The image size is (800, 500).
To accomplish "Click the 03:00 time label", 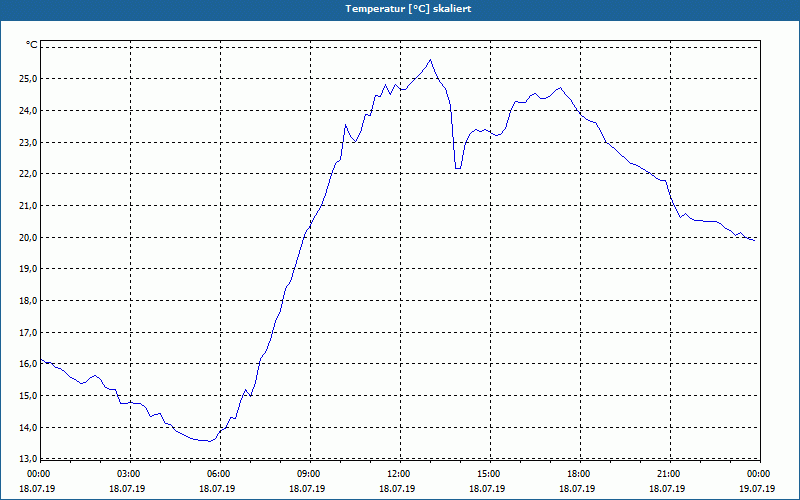I will (131, 474).
